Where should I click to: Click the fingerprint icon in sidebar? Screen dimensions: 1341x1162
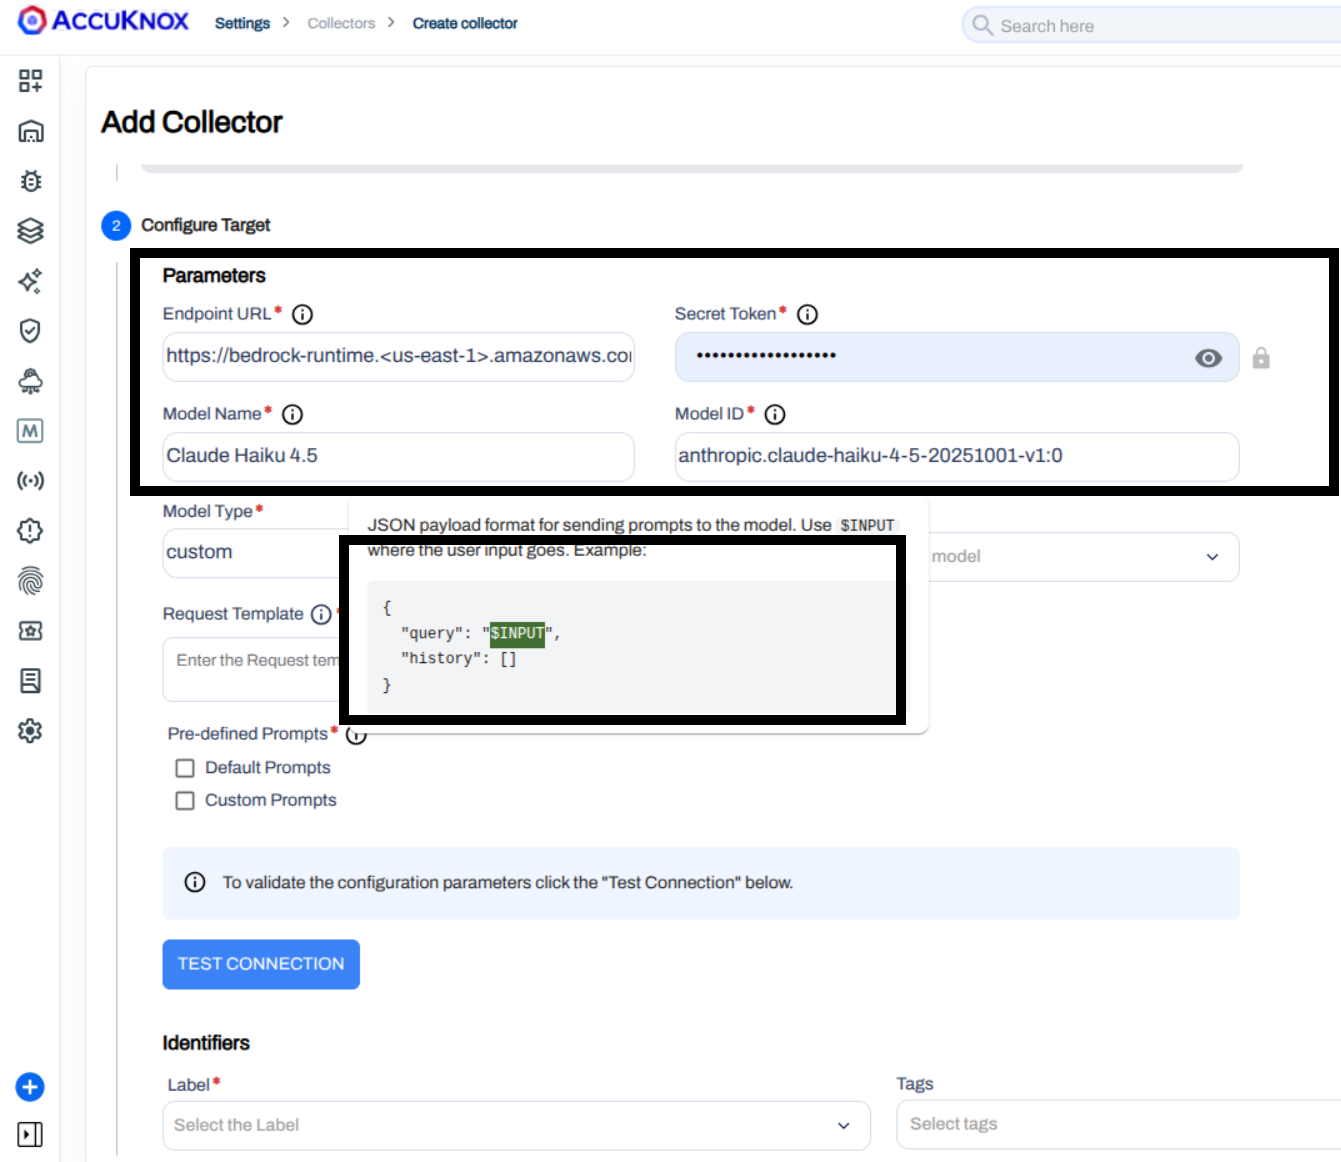tap(31, 581)
